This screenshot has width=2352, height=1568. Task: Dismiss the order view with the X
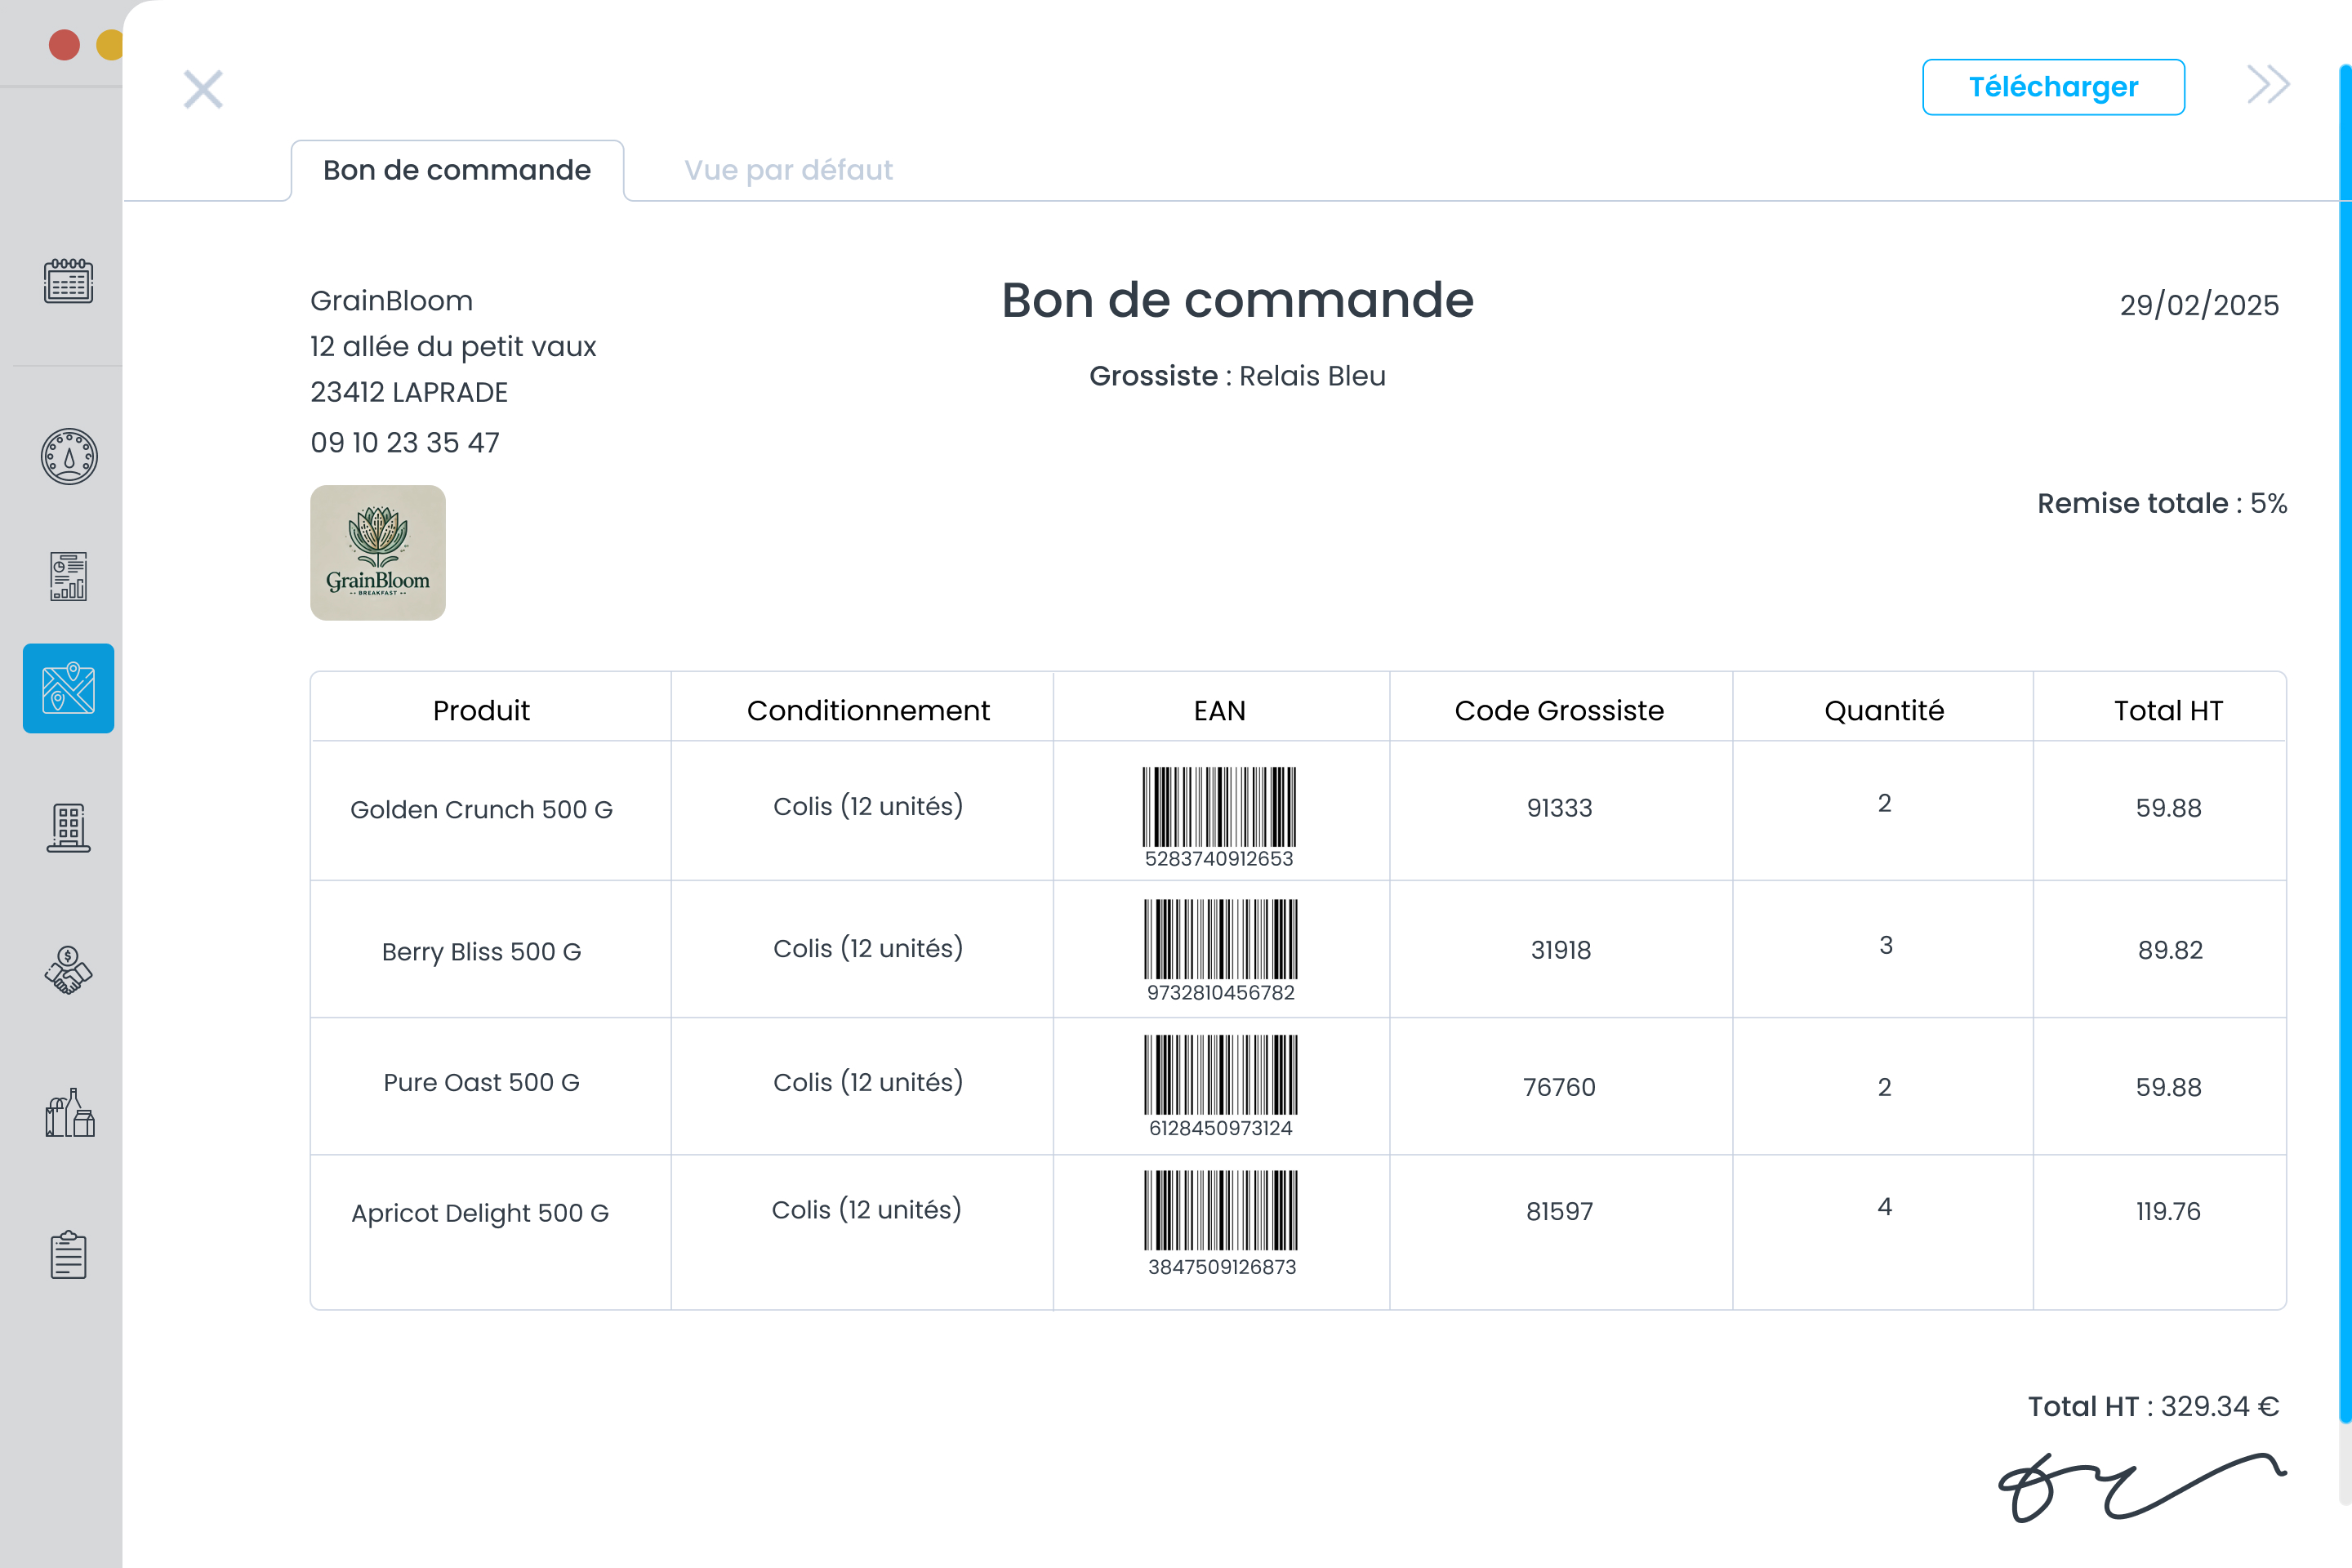tap(203, 88)
